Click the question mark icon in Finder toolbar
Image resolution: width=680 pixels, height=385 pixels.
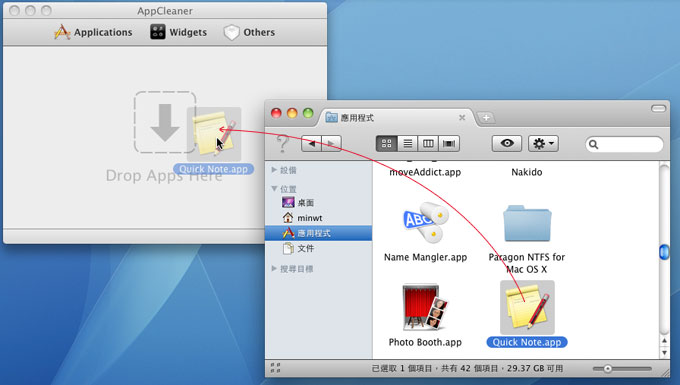(x=282, y=144)
